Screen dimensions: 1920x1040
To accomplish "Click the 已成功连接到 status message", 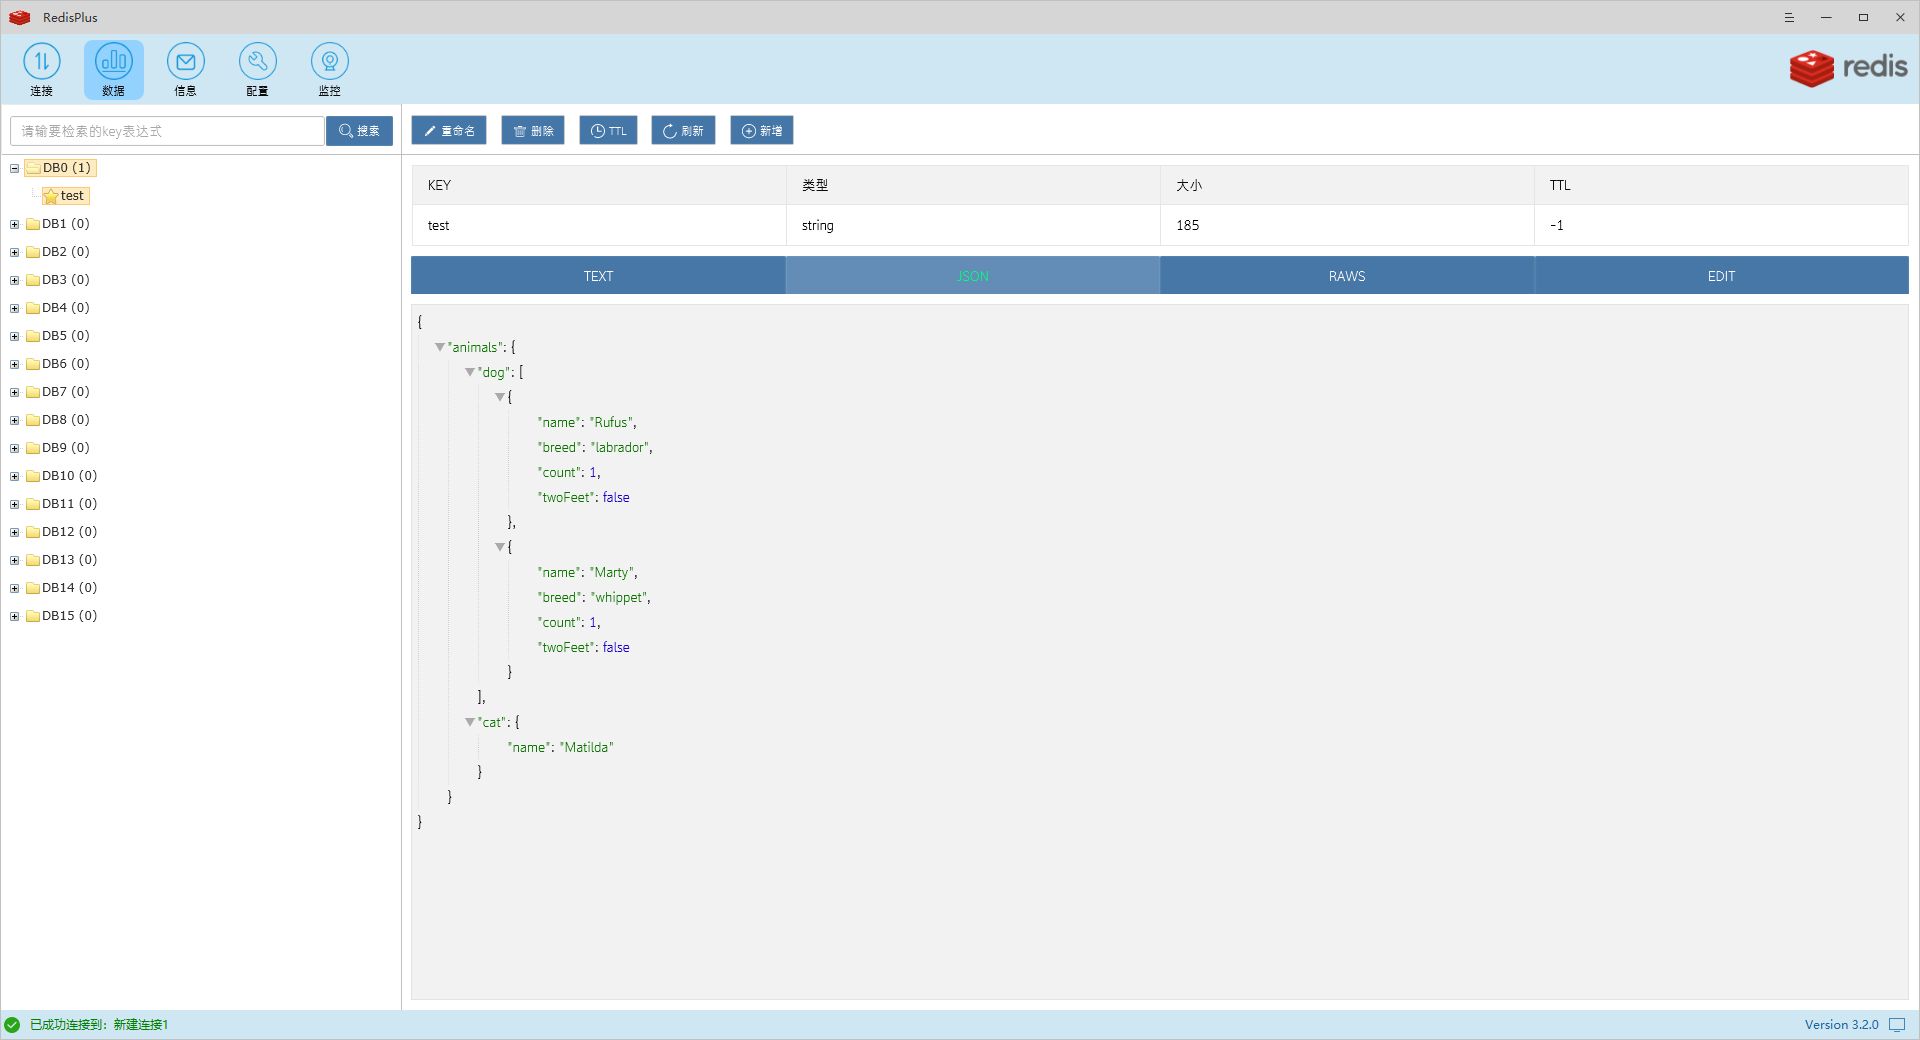I will point(99,1025).
